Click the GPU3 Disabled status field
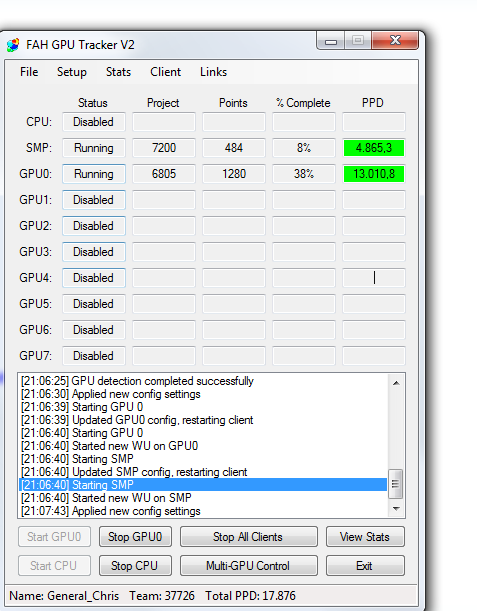The image size is (477, 611). (94, 252)
